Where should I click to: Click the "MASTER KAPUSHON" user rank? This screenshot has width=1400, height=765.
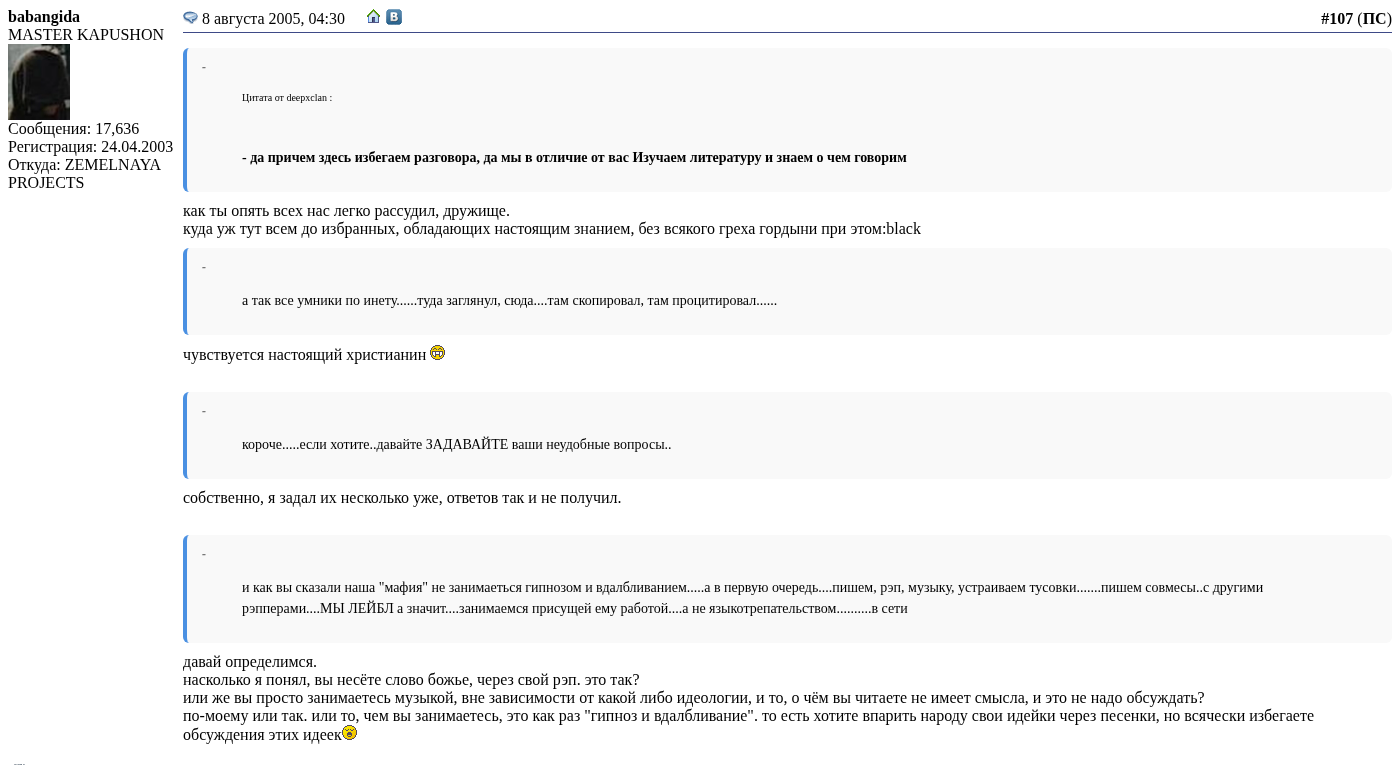click(x=86, y=35)
